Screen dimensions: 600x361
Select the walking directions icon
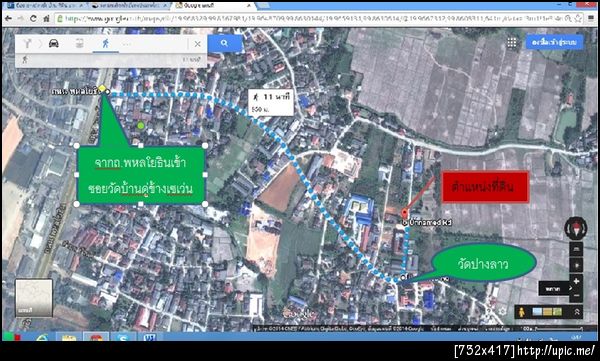(105, 43)
